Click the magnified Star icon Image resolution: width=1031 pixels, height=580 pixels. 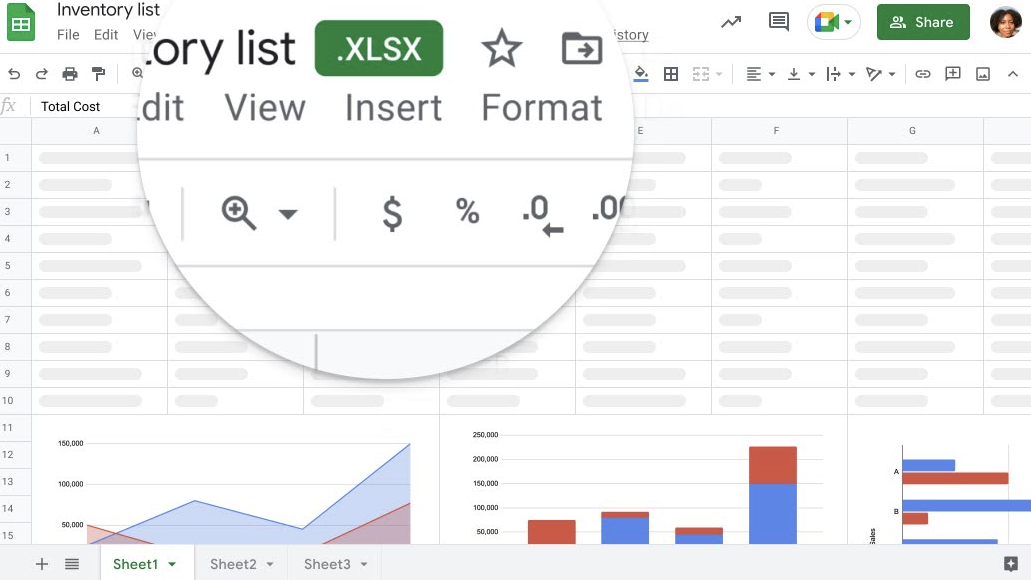click(x=502, y=48)
